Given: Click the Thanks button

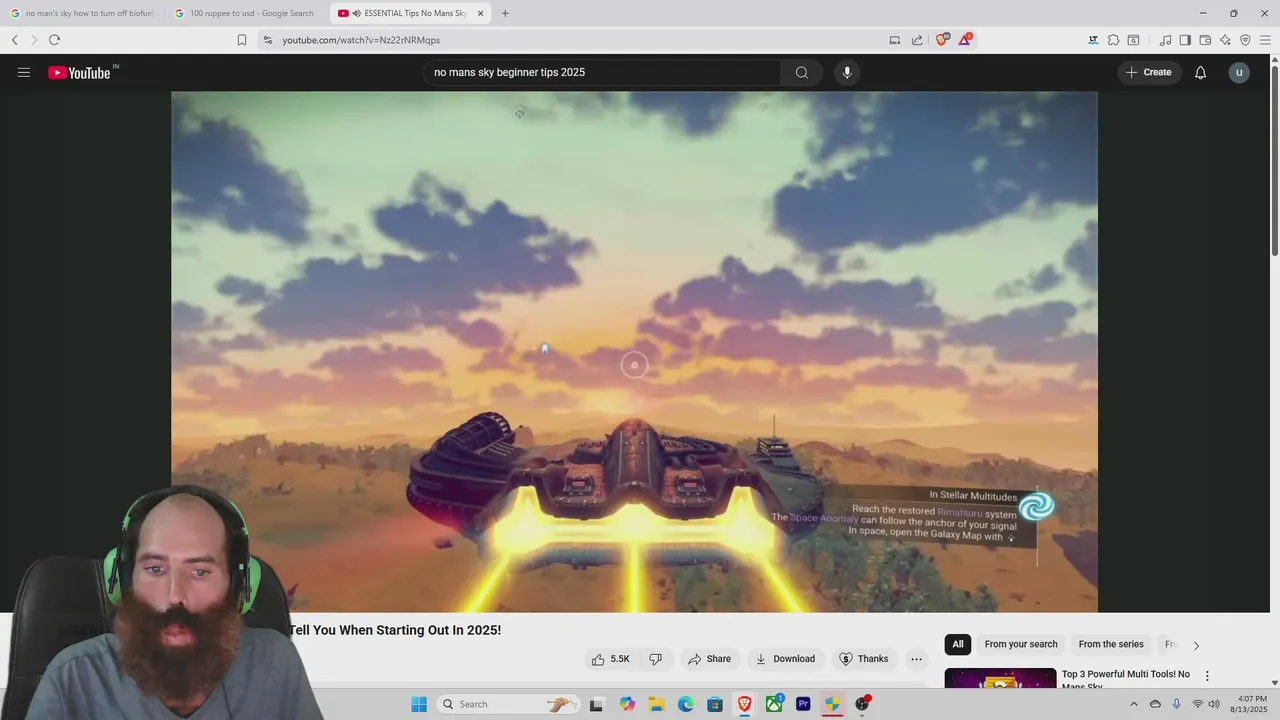Looking at the screenshot, I should [x=863, y=659].
